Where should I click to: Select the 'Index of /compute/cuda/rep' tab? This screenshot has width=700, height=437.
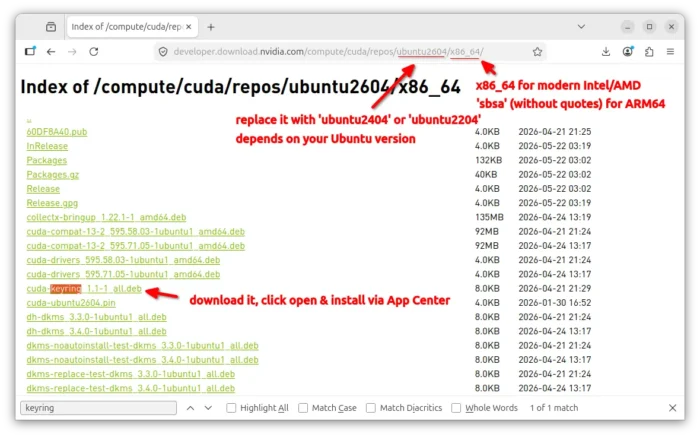133,27
